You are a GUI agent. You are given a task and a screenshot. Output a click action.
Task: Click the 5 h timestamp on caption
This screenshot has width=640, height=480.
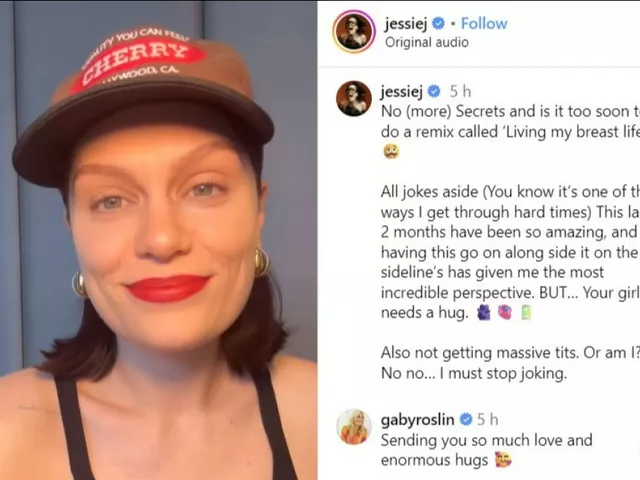pyautogui.click(x=460, y=92)
